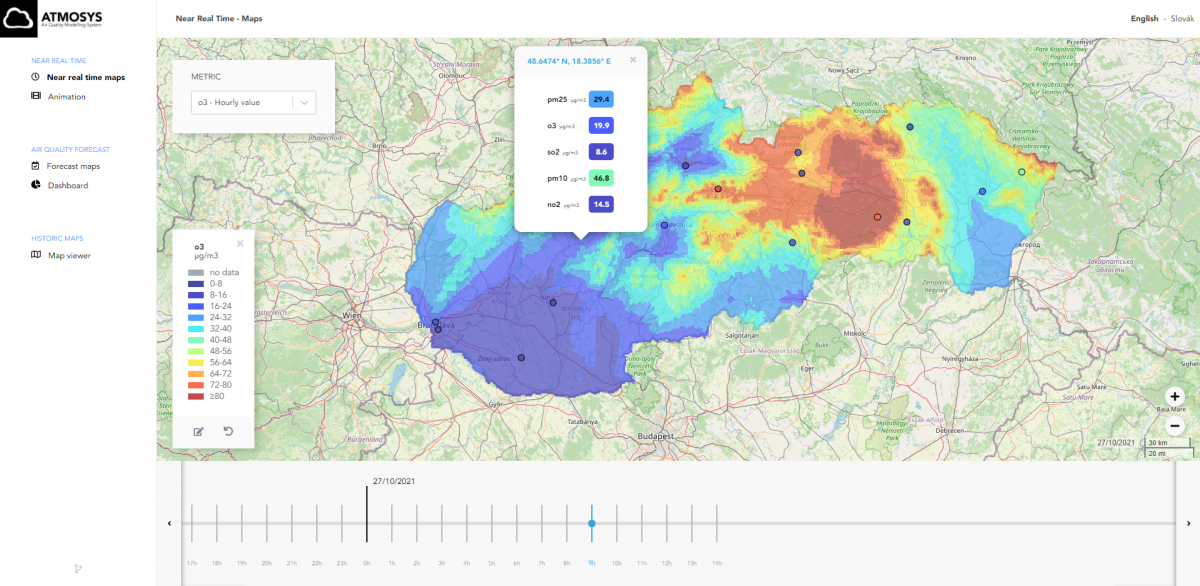Screen dimensions: 1200x586
Task: Select the English language link
Action: (x=1144, y=18)
